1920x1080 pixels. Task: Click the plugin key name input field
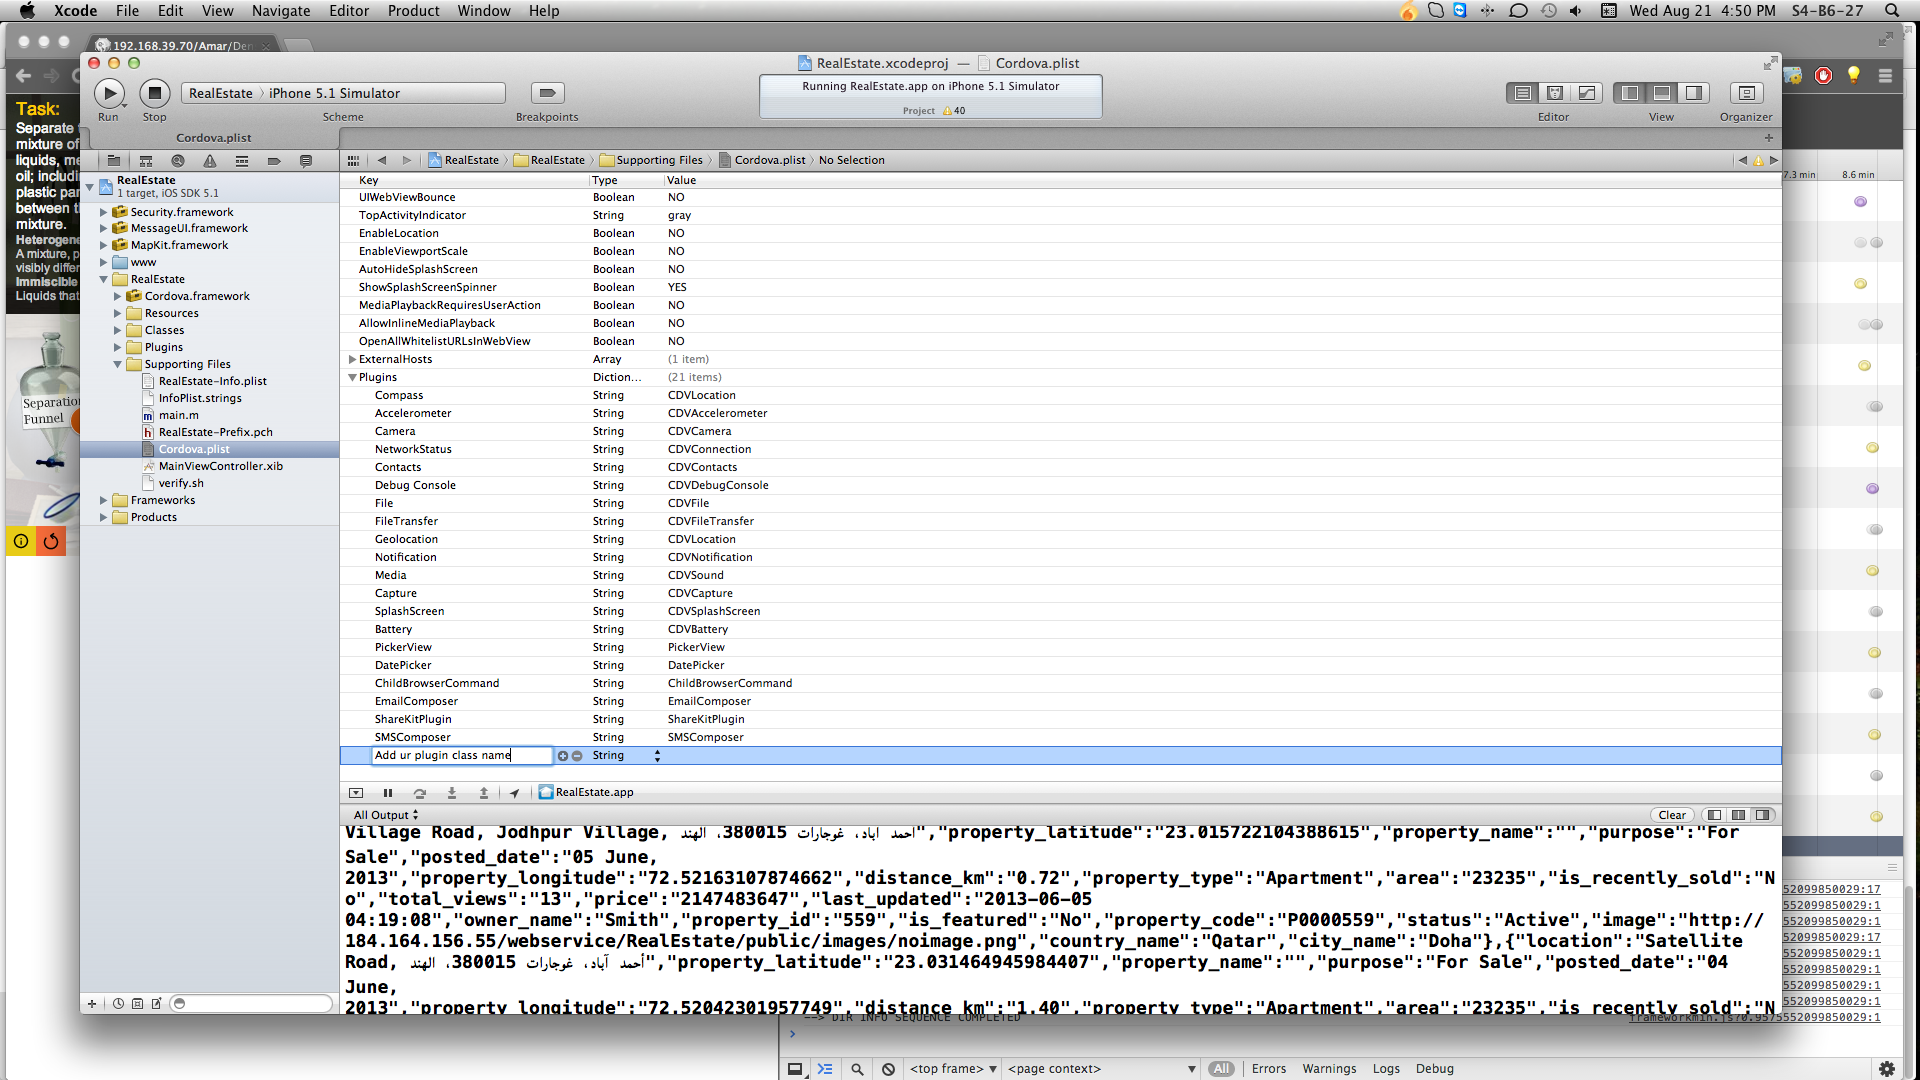[461, 756]
